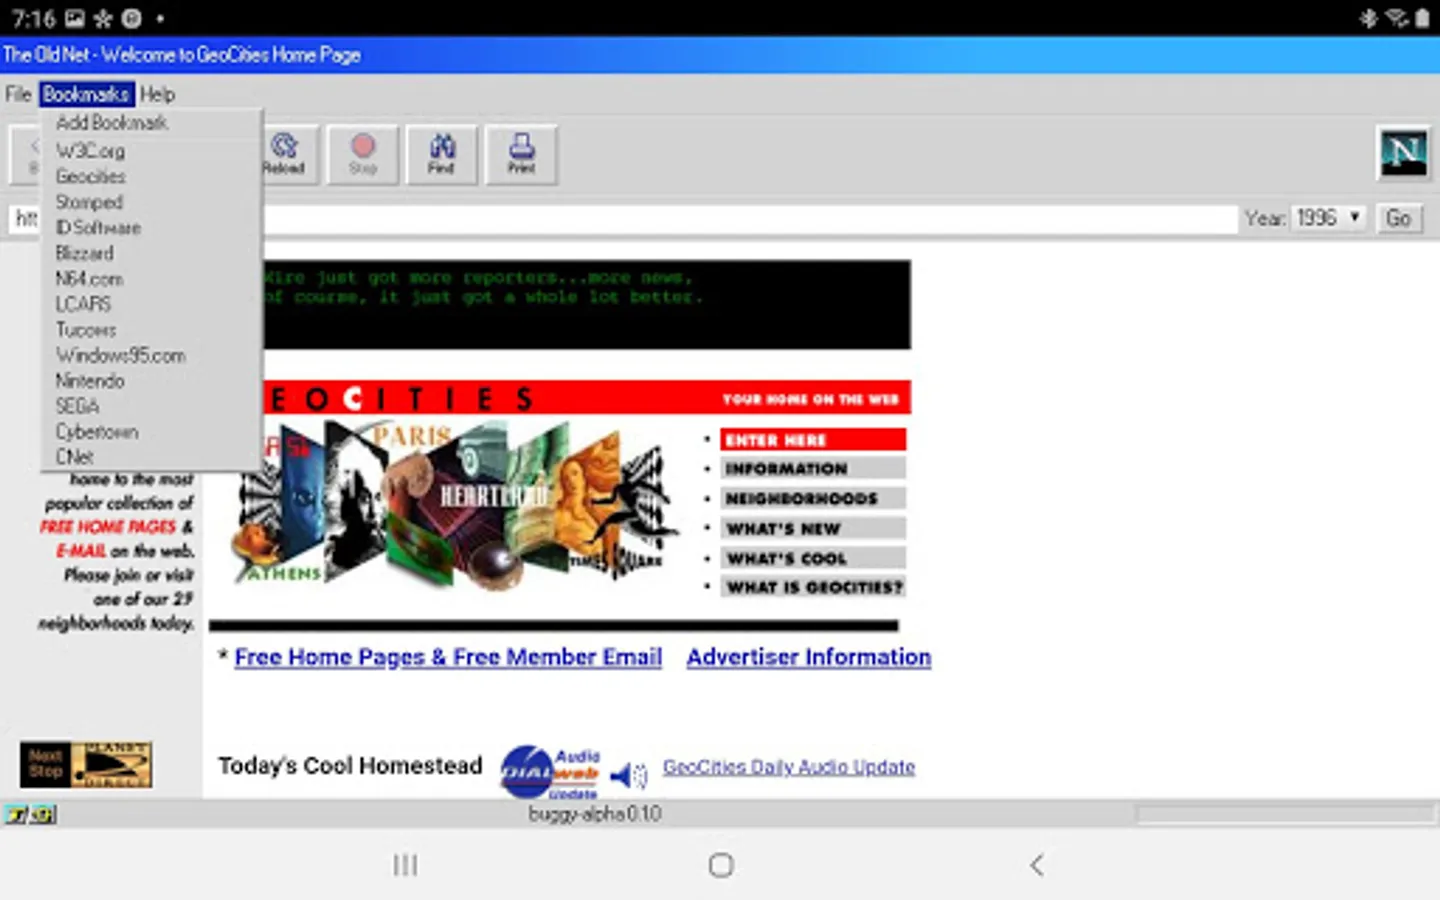The width and height of the screenshot is (1440, 900).
Task: Select the Blizzard bookmark
Action: 150,253
